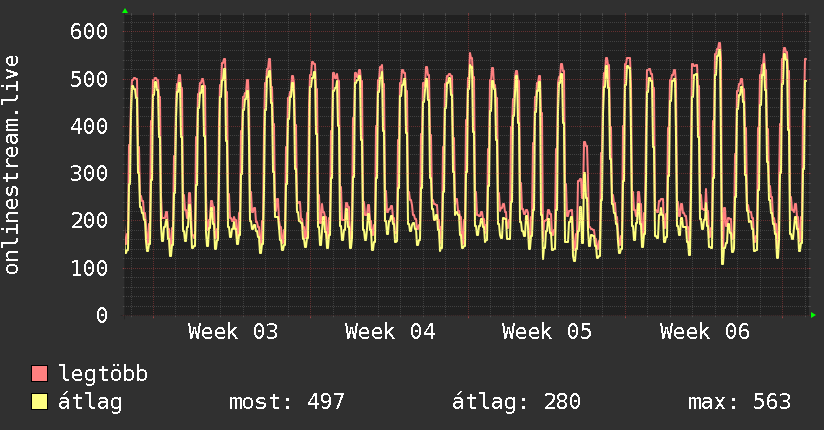Click the 300 y-axis tick label
This screenshot has height=430, width=824.
tap(89, 173)
